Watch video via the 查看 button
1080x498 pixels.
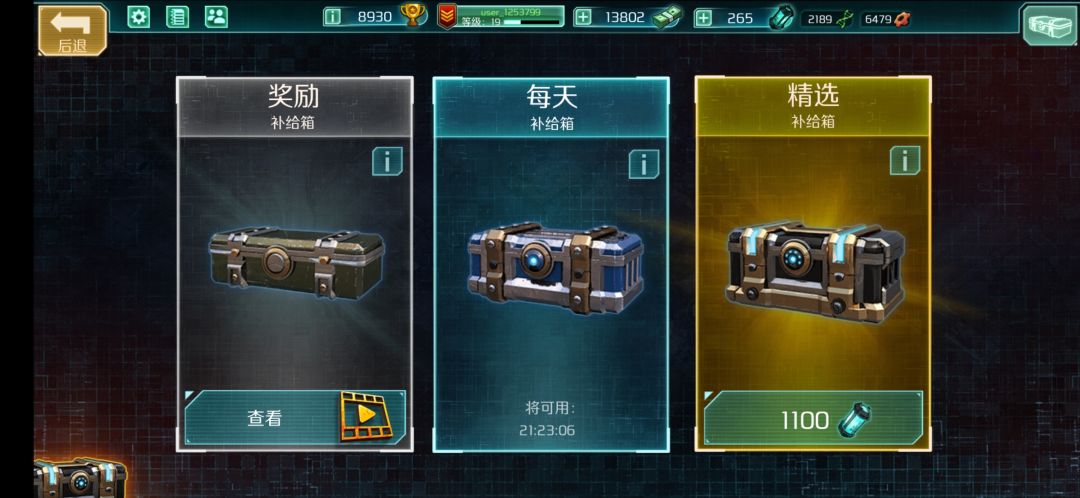[x=295, y=417]
